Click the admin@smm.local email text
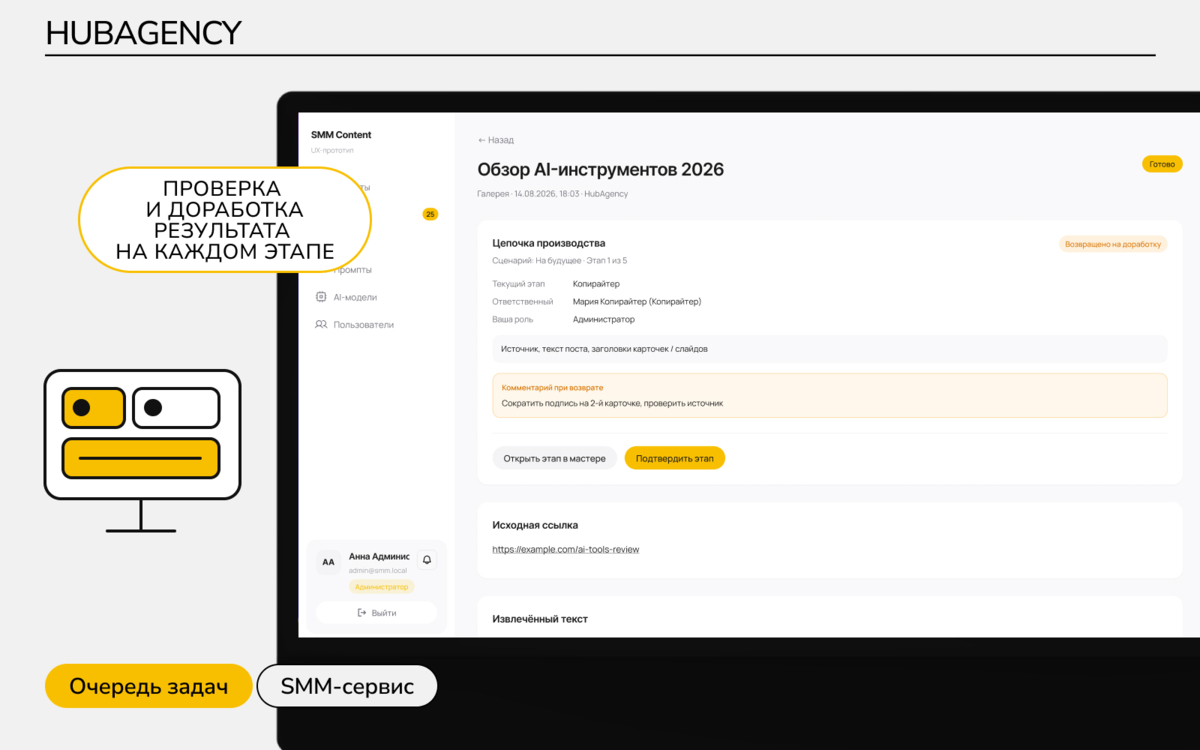 (378, 570)
